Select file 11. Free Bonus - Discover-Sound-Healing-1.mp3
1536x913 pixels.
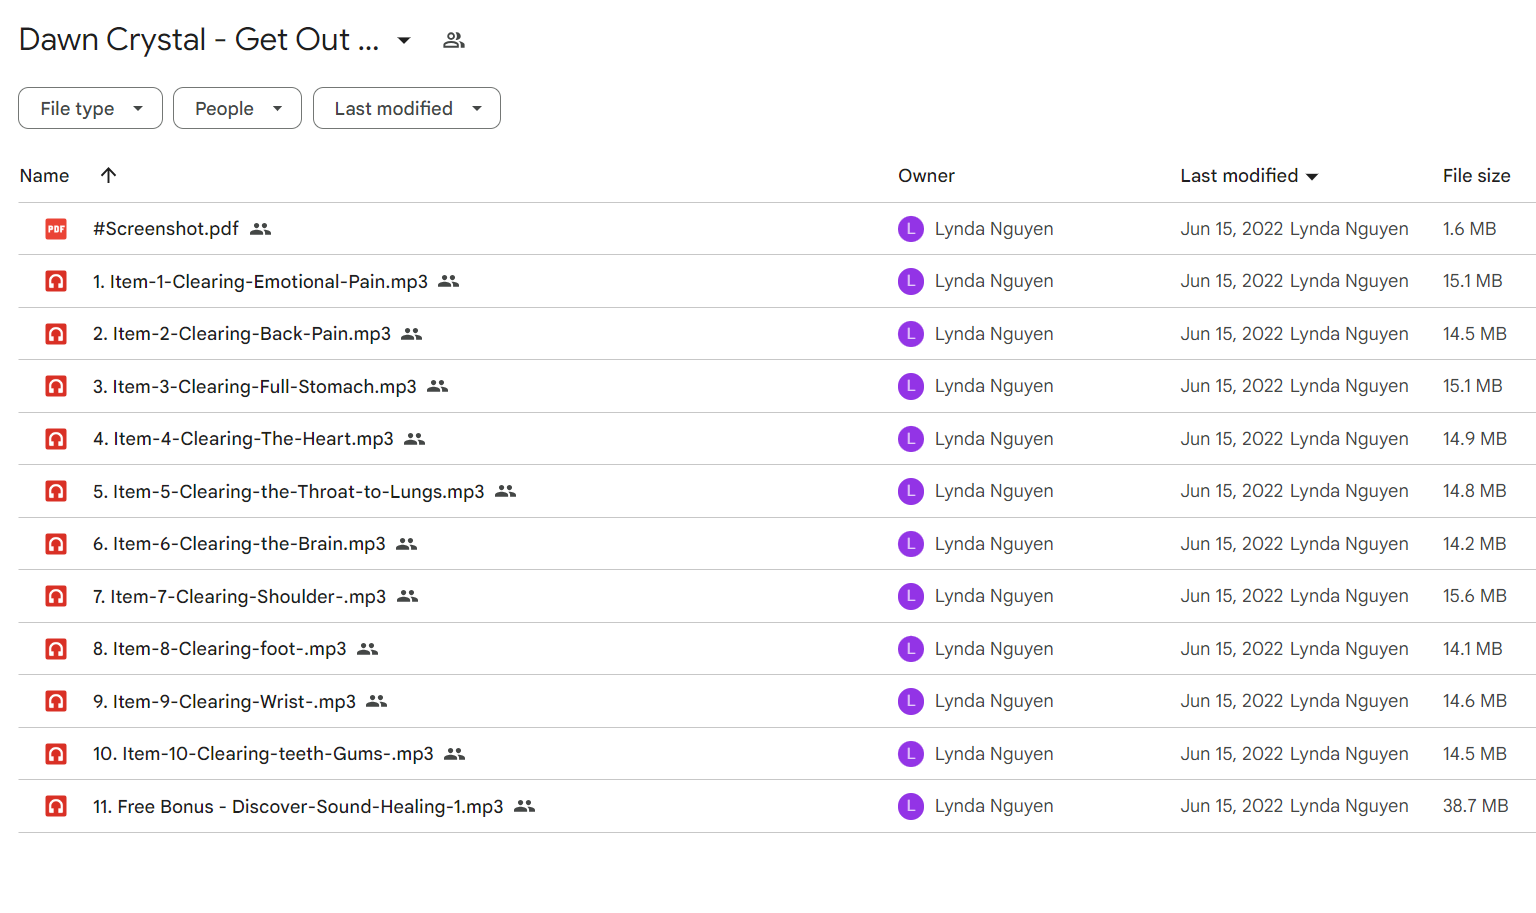[298, 807]
